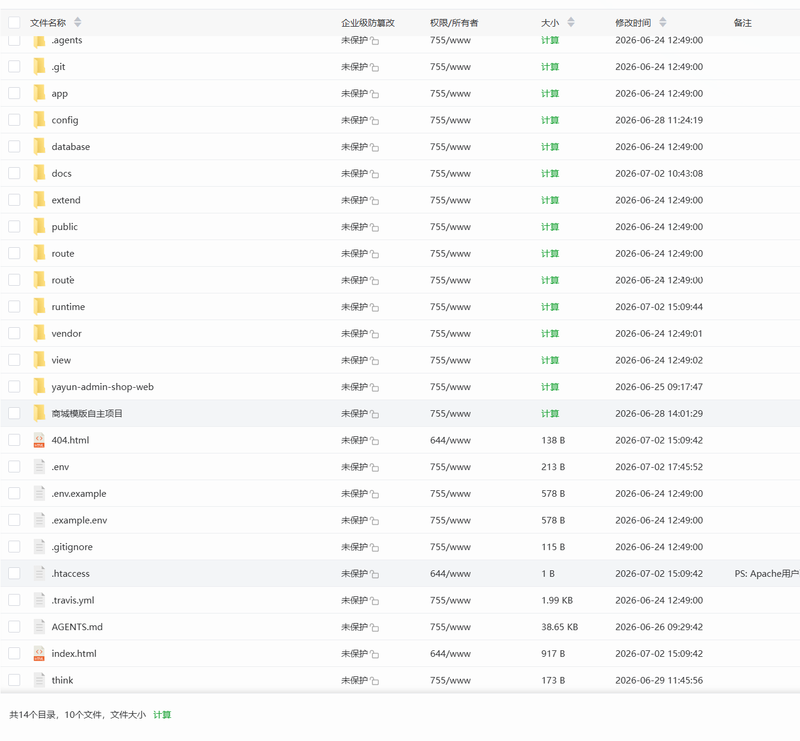
Task: Calculate size of the database folder
Action: 550,146
